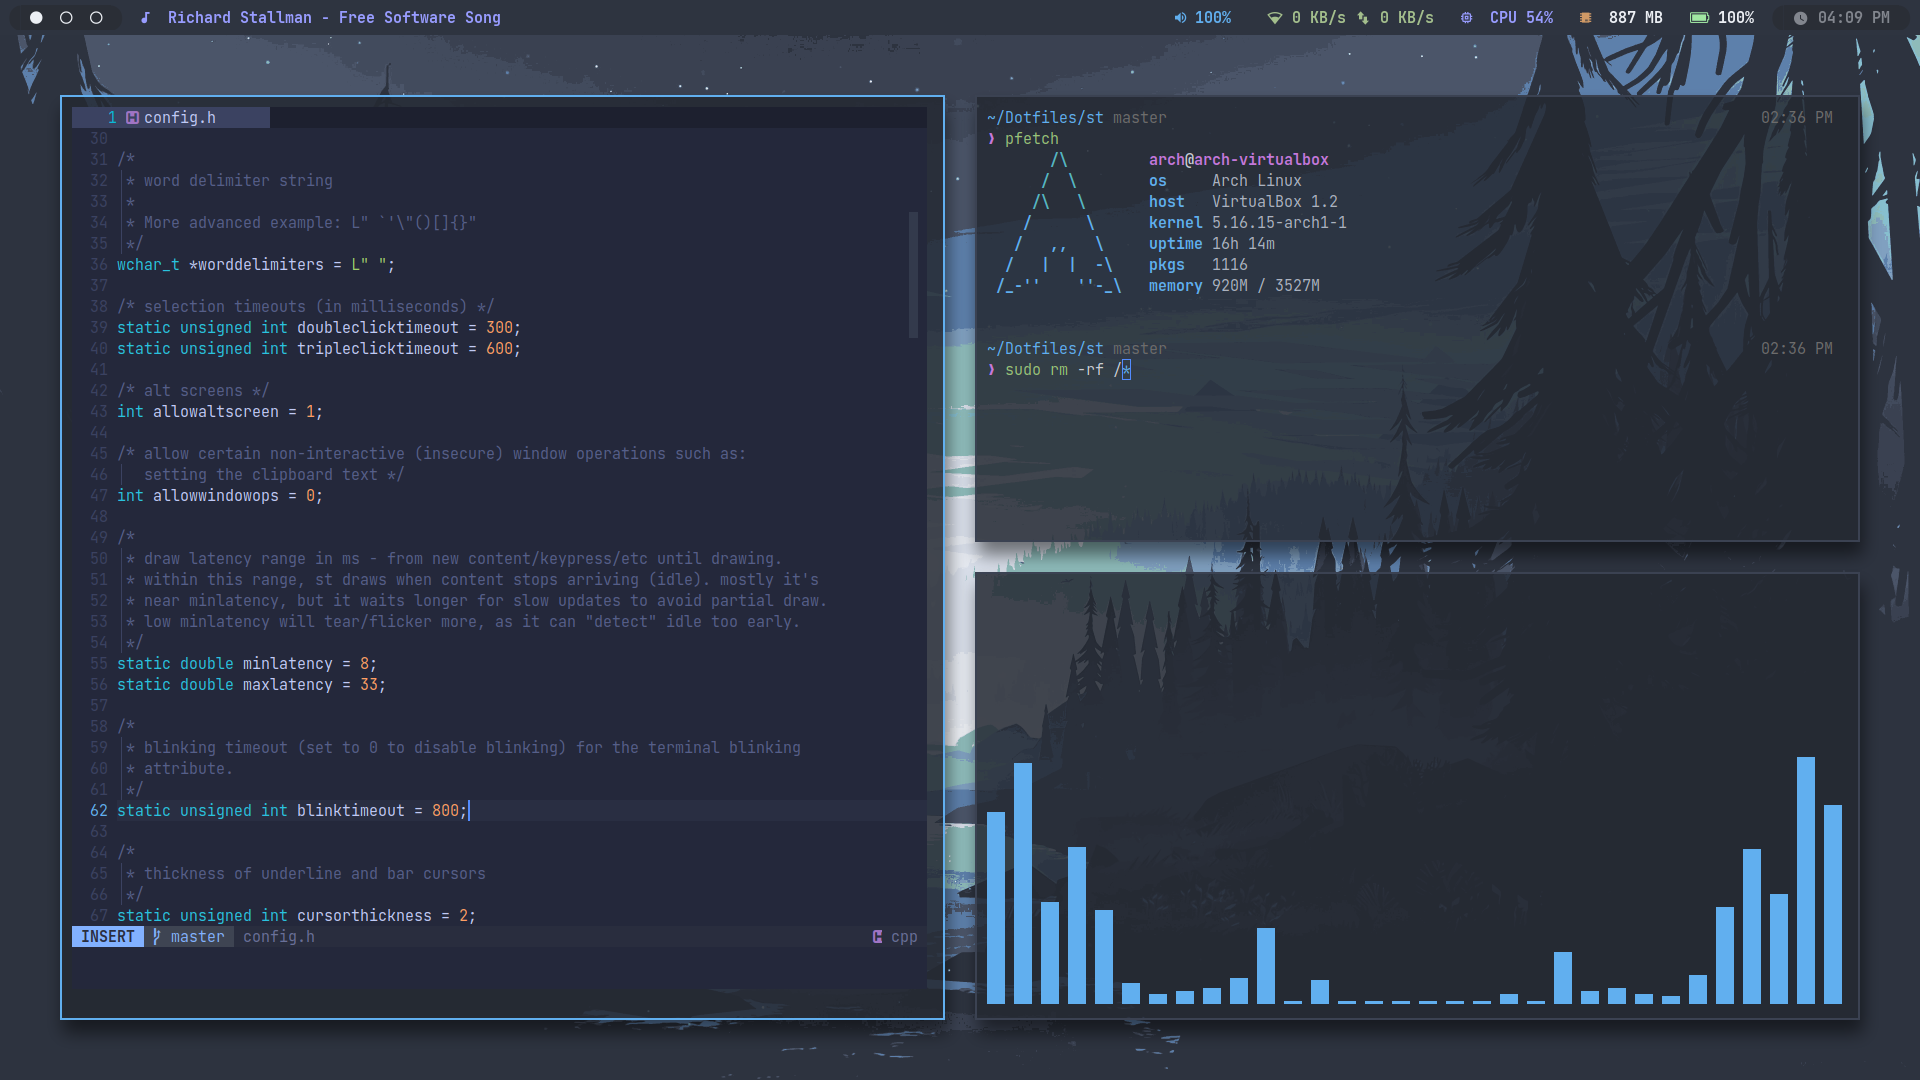Screen dimensions: 1920x1080
Task: Click the music note icon in the menu bar
Action: coord(146,17)
